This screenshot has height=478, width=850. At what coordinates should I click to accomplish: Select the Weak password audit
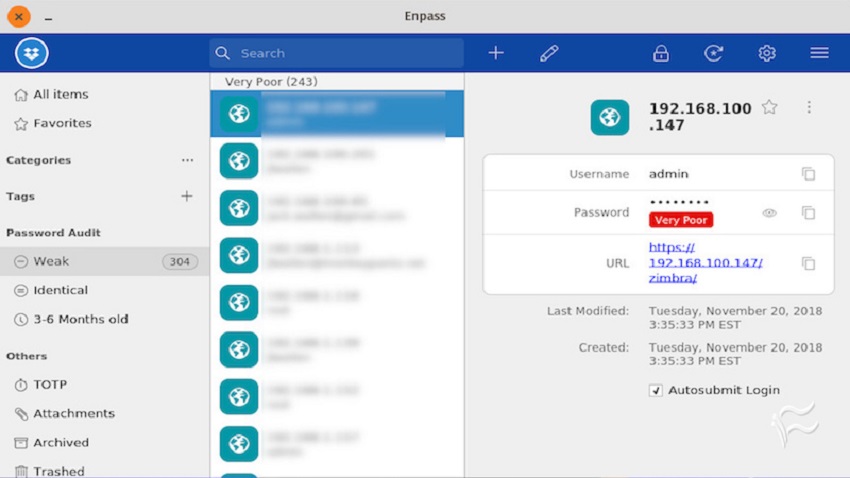[105, 261]
